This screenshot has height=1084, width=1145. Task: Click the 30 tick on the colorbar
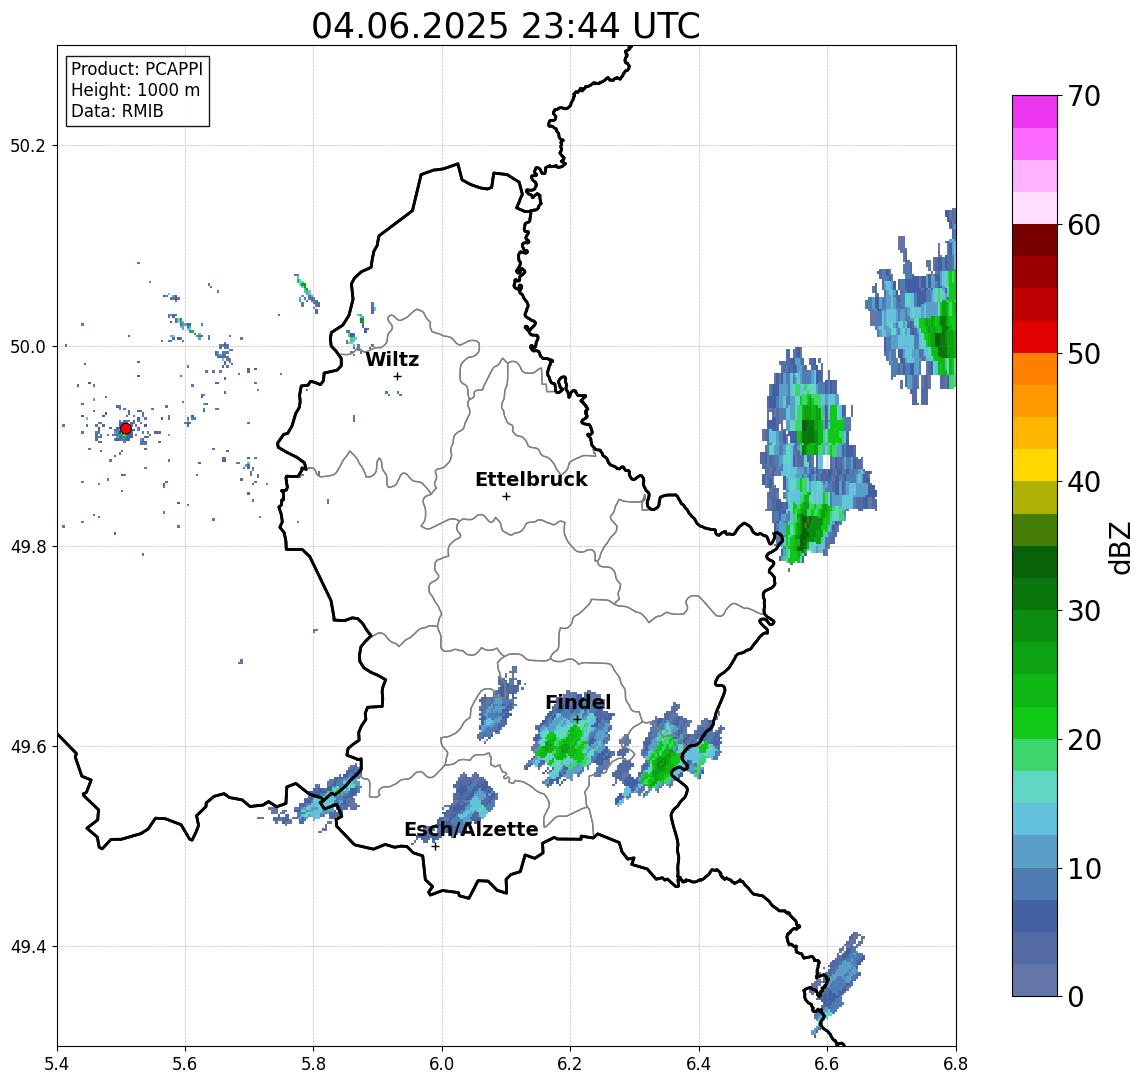(1083, 611)
